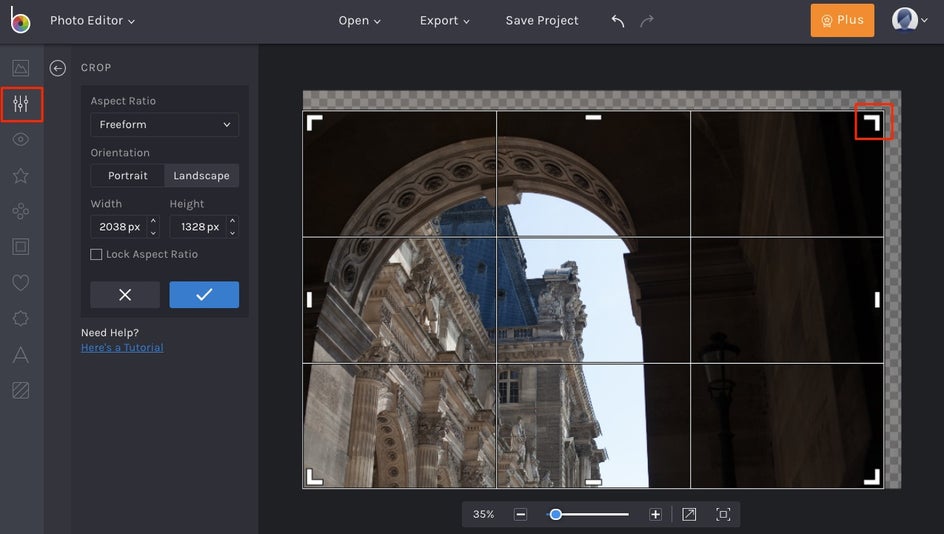The width and height of the screenshot is (944, 534).
Task: Open the Export menu
Action: point(444,21)
